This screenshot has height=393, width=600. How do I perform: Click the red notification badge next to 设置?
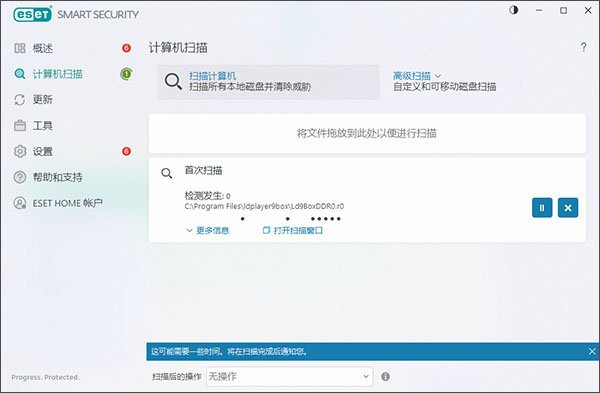click(126, 152)
